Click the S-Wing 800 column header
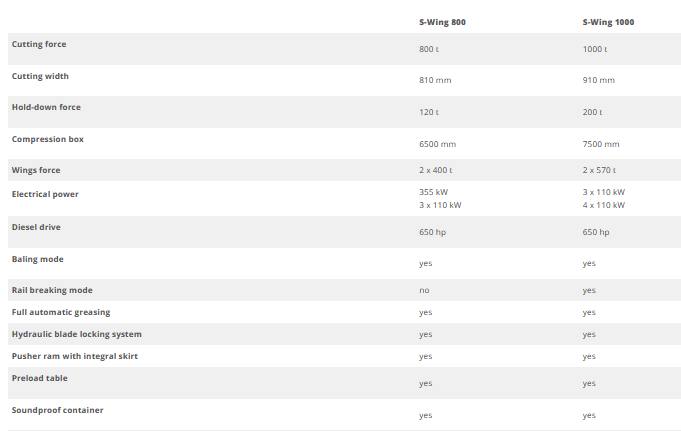 click(x=441, y=21)
